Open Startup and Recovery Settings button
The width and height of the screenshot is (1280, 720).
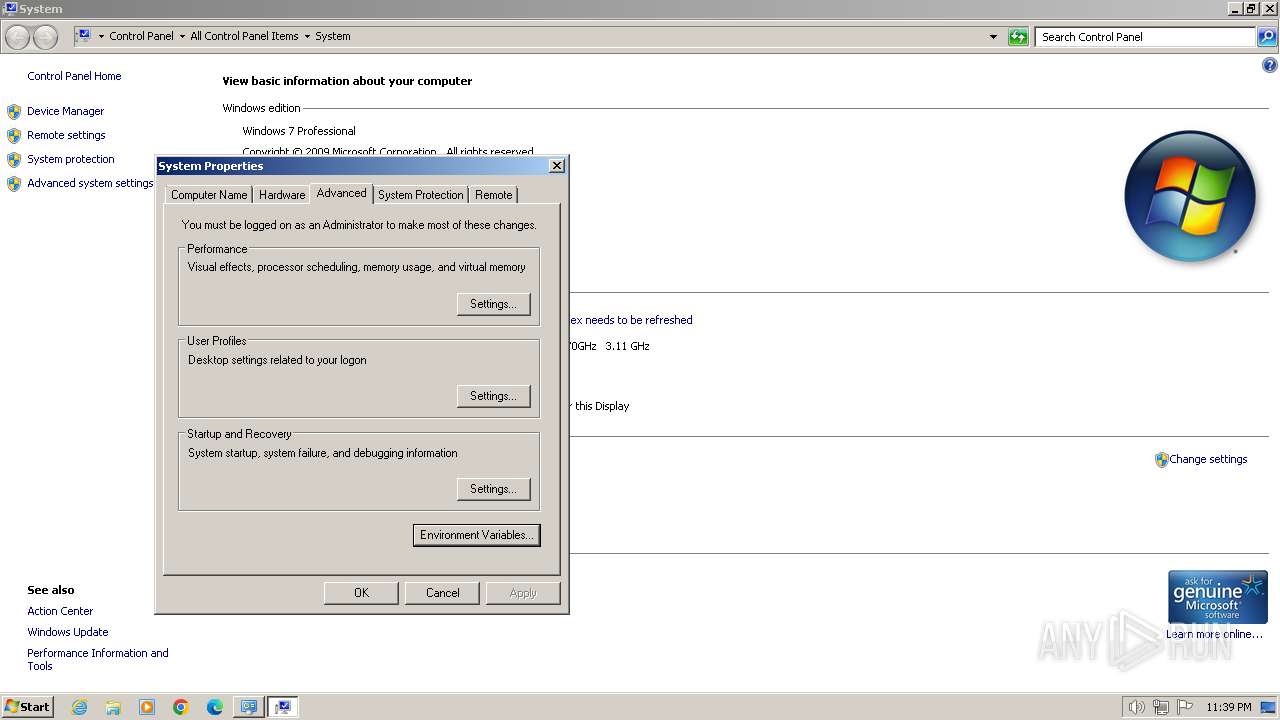493,489
